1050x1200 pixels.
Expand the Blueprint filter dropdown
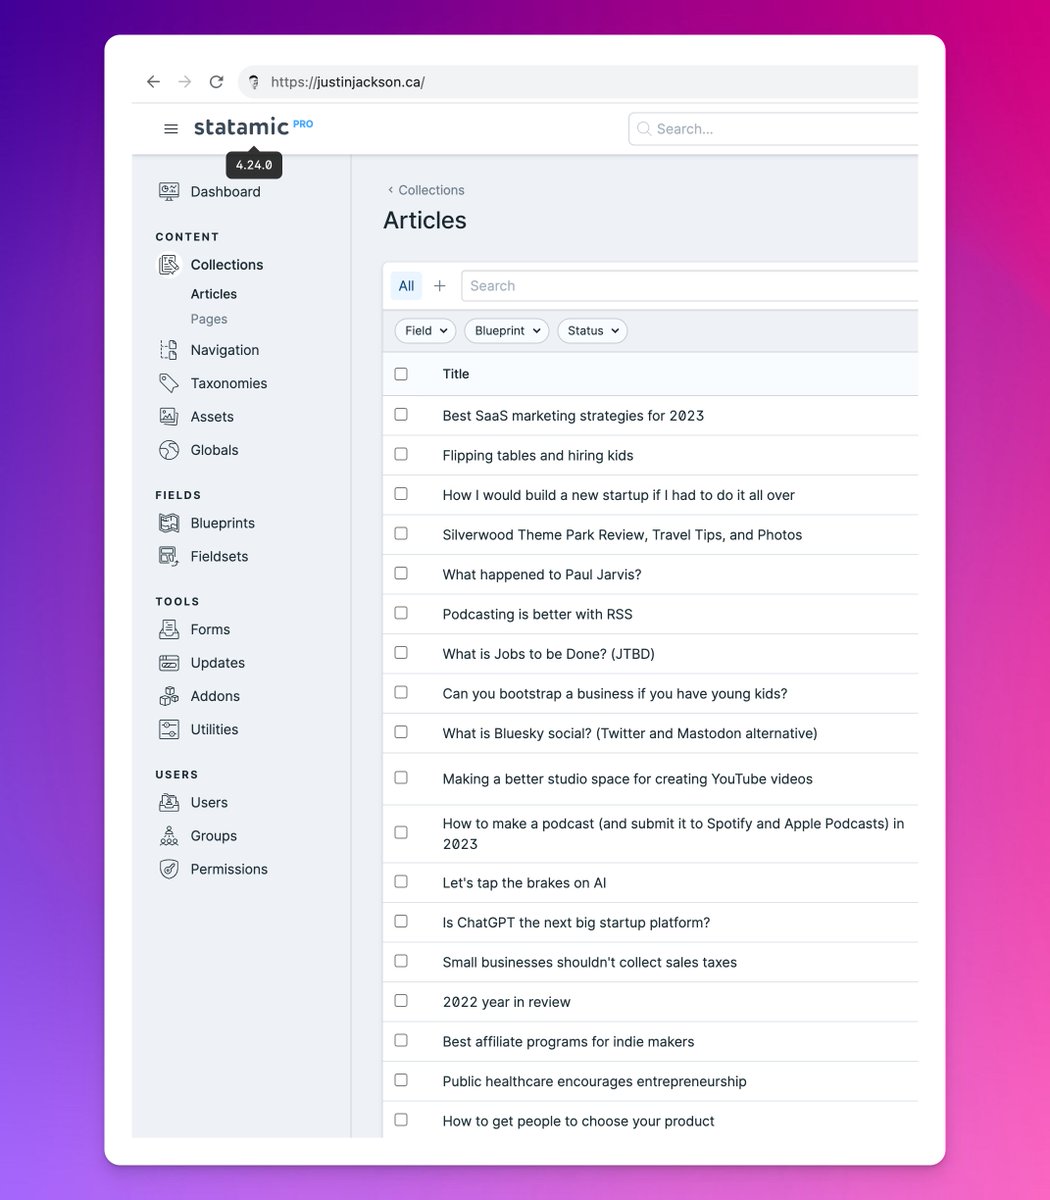tap(507, 331)
